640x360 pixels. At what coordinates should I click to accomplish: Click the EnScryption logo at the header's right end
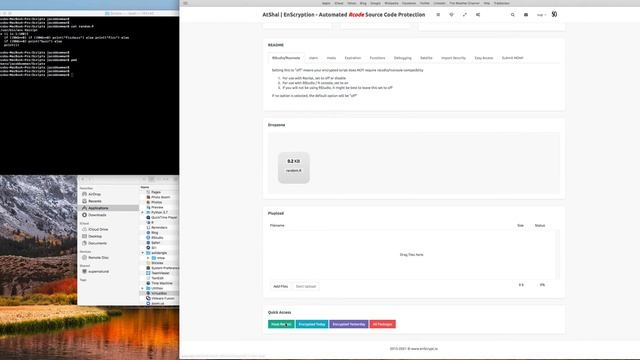554,14
